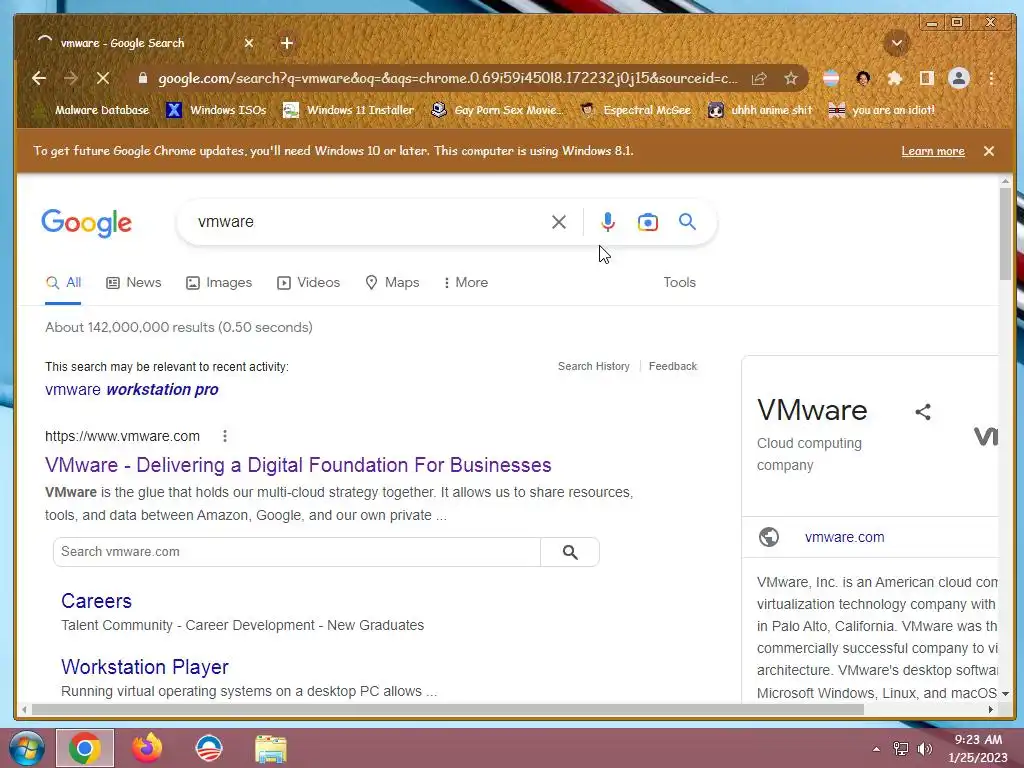
Task: Search by image with camera icon
Action: point(648,222)
